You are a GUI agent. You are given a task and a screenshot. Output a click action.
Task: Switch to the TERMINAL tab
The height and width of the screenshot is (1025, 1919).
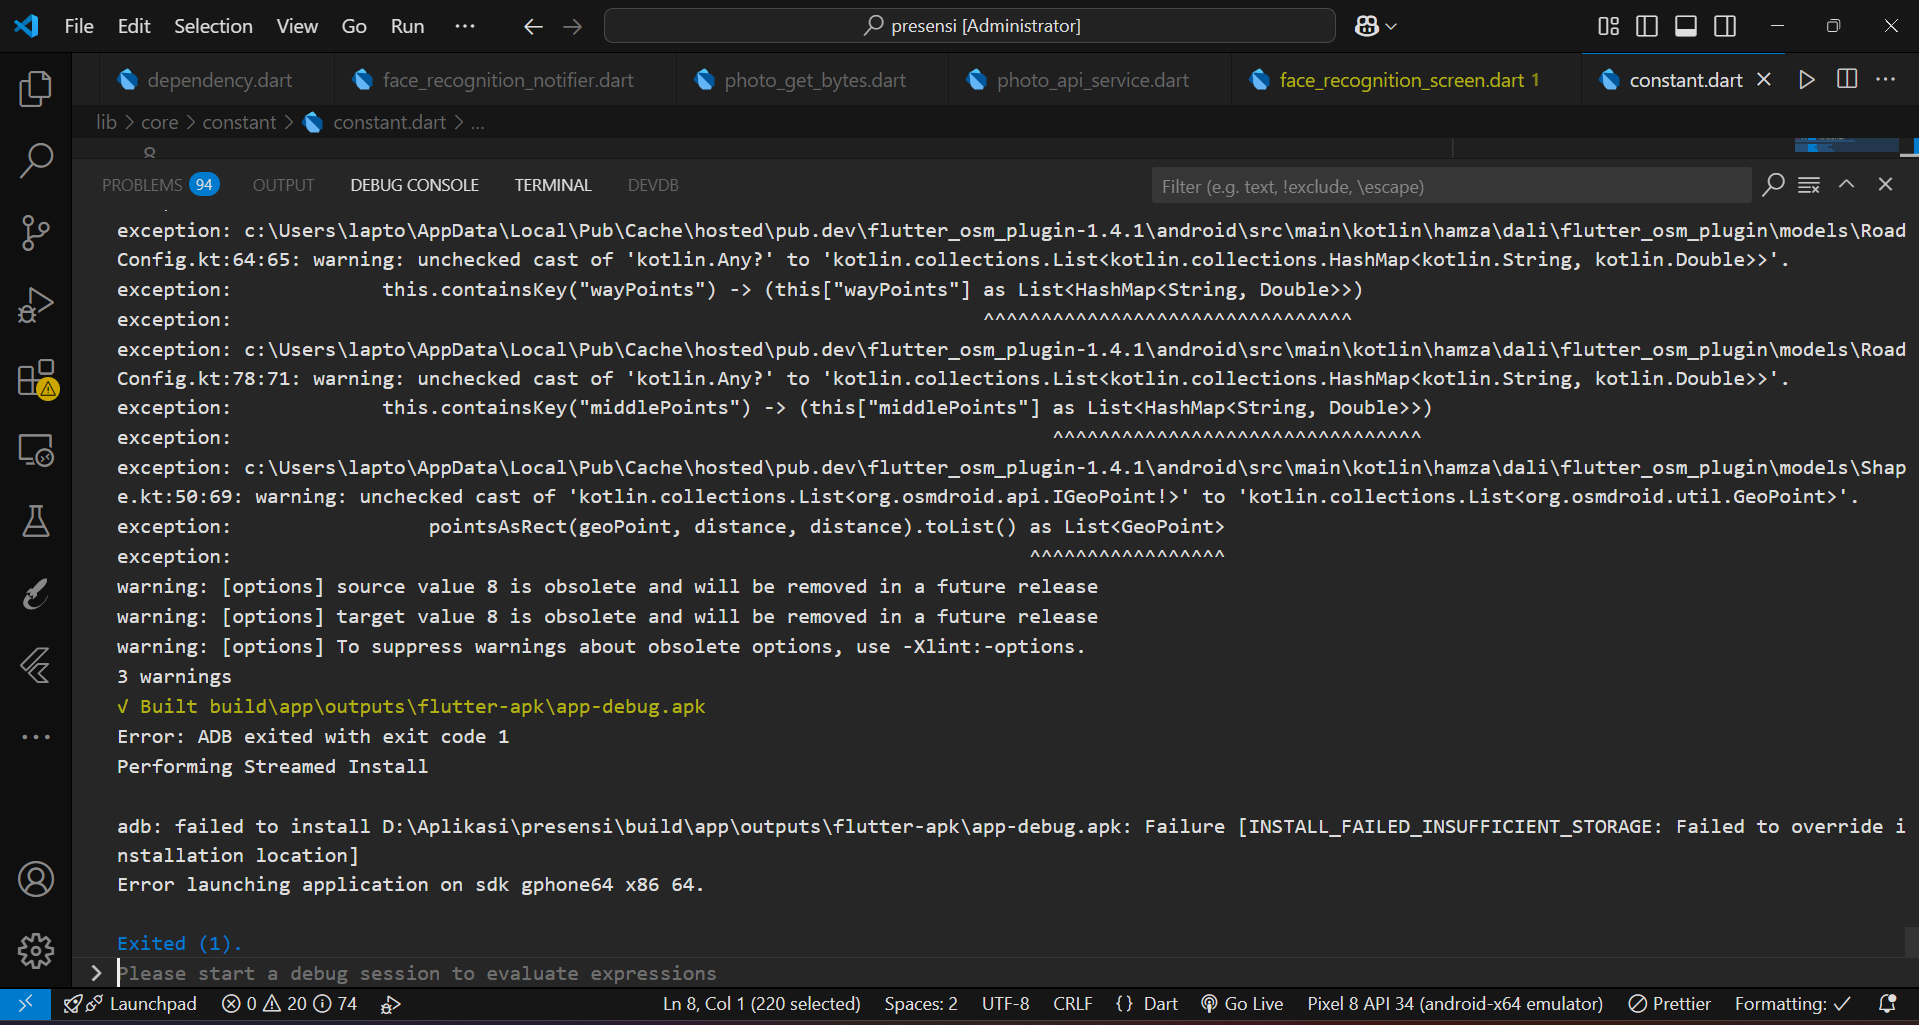tap(552, 184)
